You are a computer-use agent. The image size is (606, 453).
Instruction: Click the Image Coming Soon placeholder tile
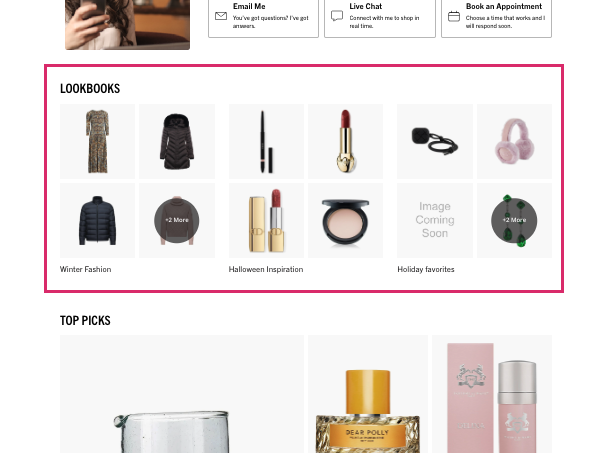[x=435, y=220]
